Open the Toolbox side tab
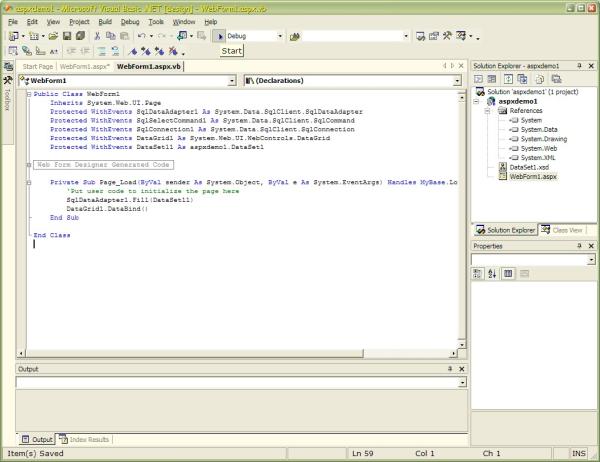The image size is (600, 462). [x=7, y=94]
